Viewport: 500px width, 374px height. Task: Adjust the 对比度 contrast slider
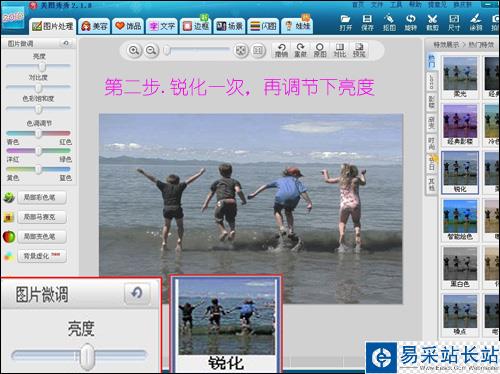38,88
